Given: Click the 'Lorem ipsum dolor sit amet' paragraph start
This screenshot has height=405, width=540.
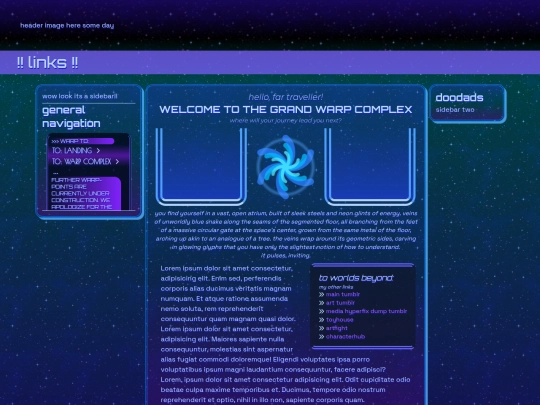Looking at the screenshot, I should coord(226,268).
